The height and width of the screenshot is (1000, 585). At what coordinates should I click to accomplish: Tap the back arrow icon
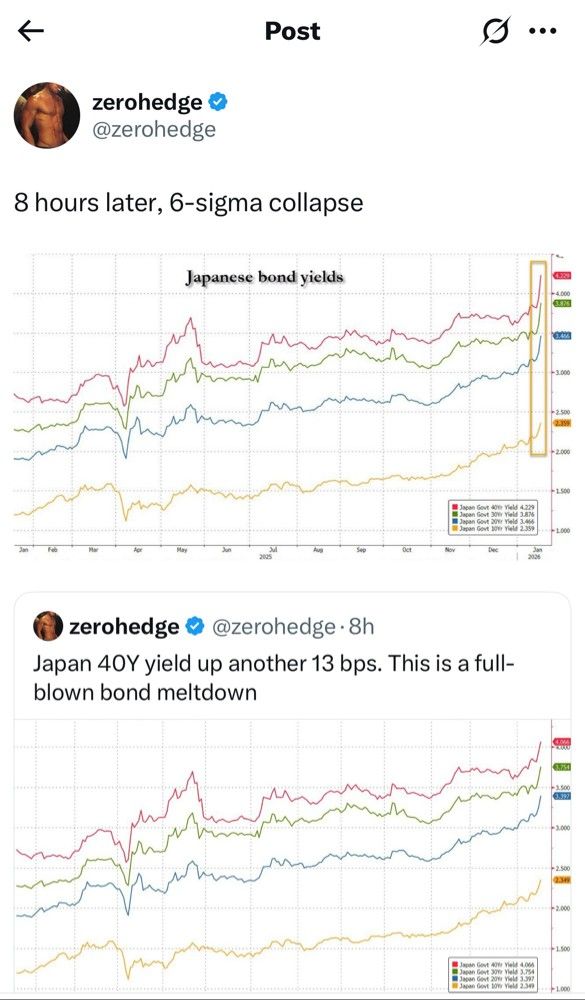(31, 31)
